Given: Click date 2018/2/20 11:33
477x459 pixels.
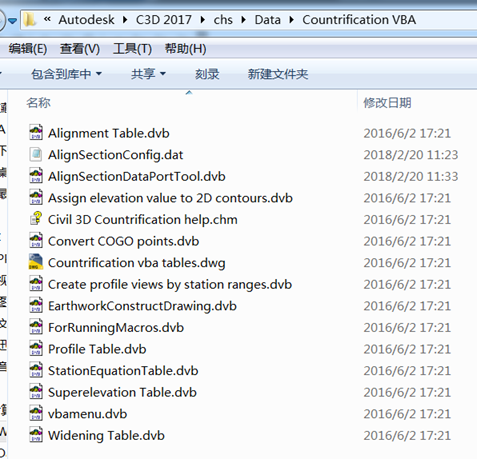Looking at the screenshot, I should pos(411,176).
